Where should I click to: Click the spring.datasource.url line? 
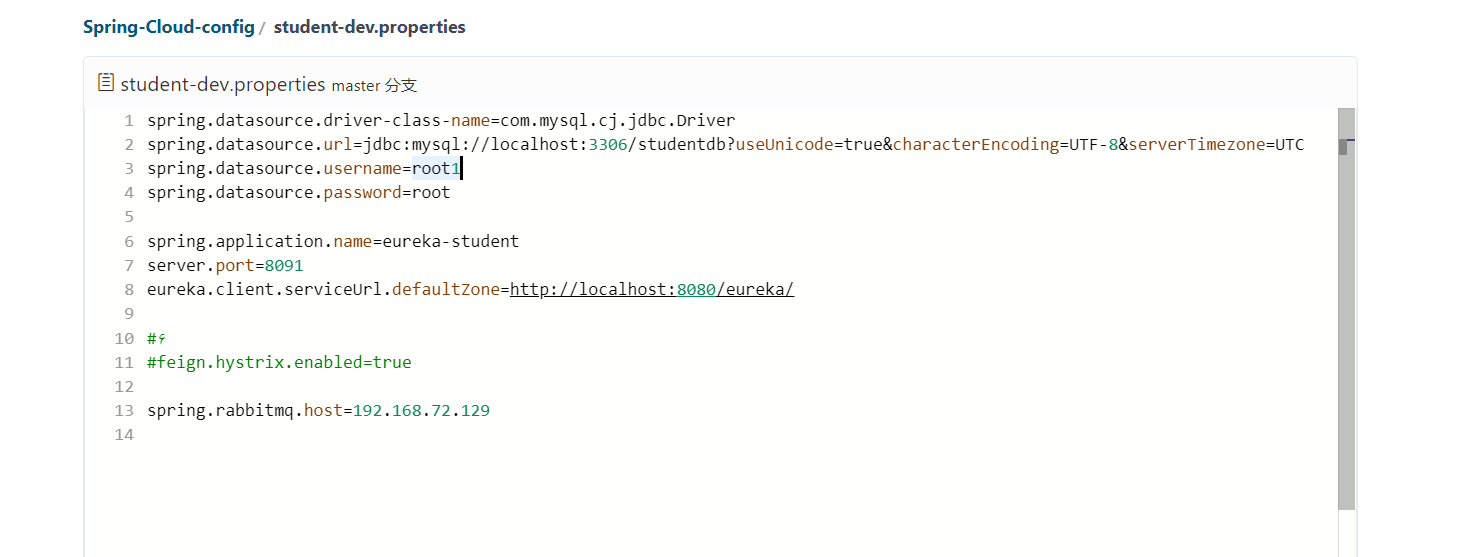pyautogui.click(x=725, y=145)
